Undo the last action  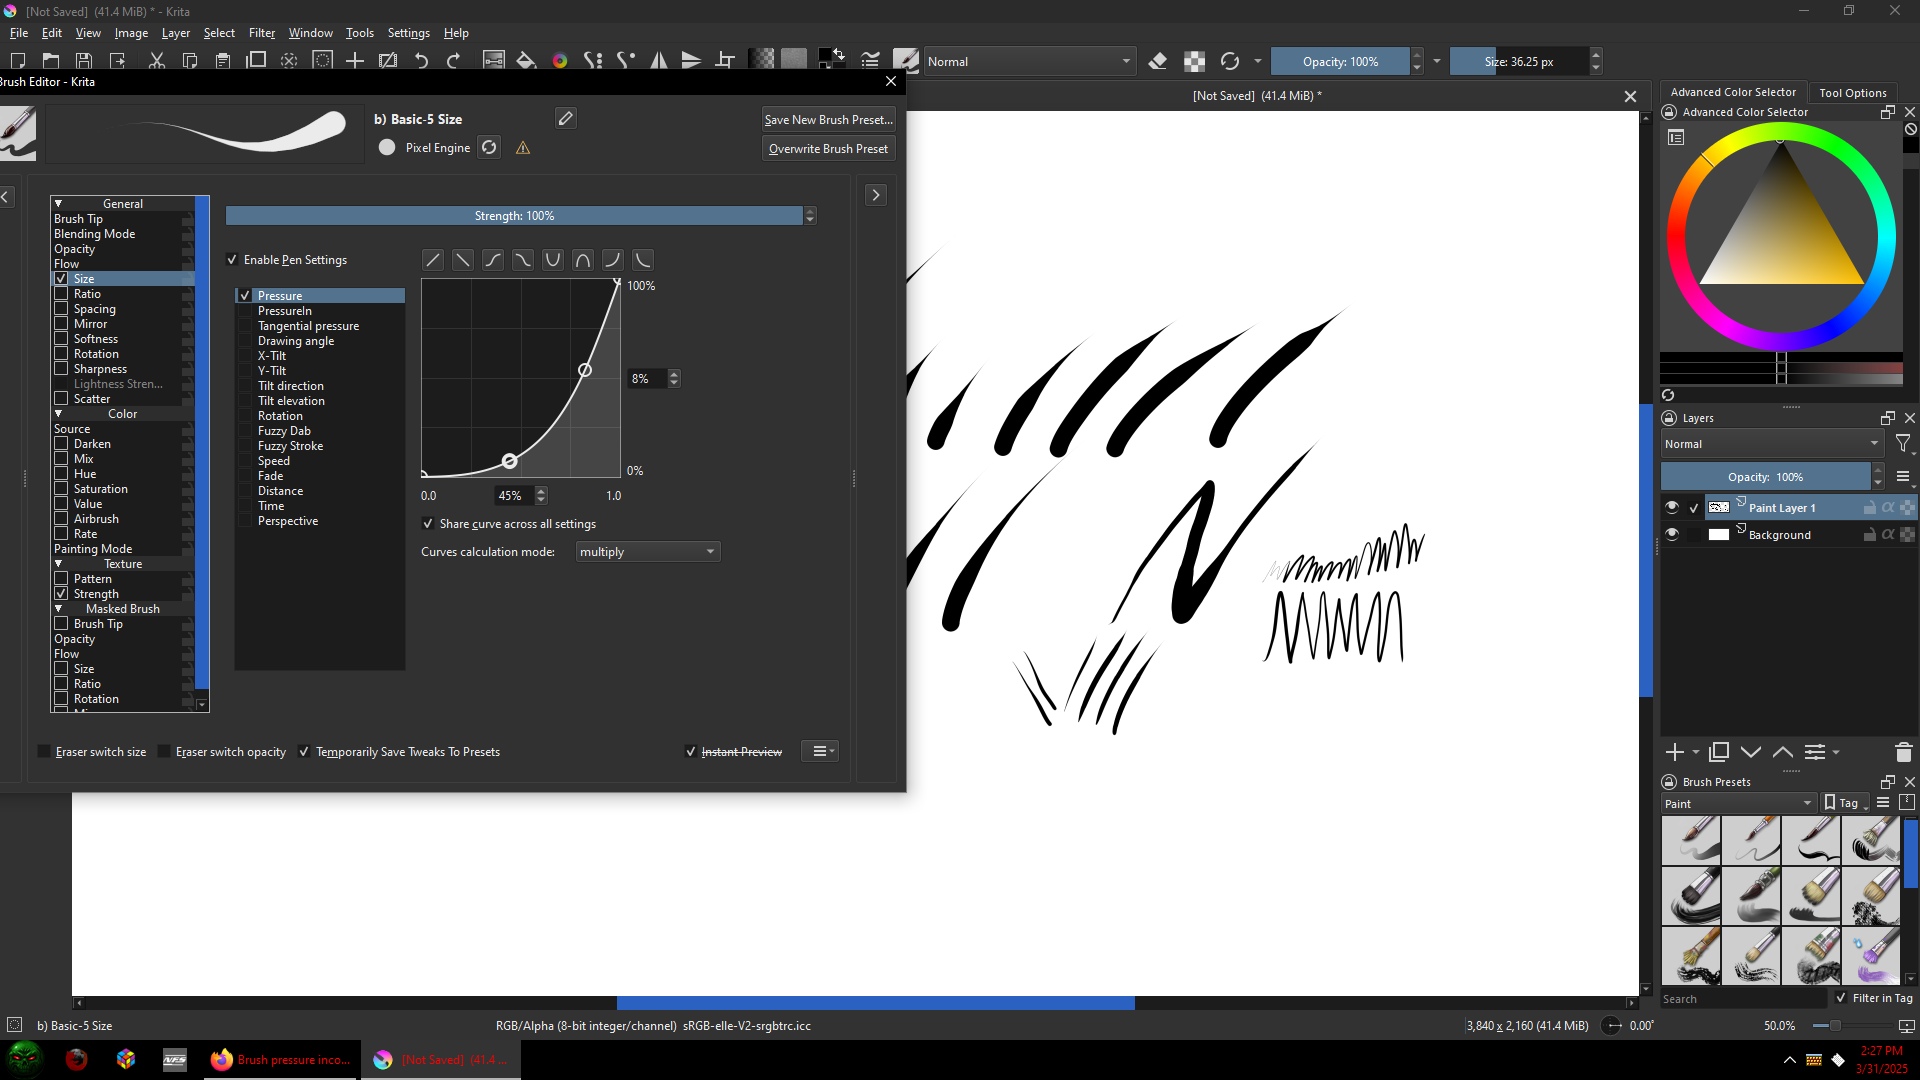tap(421, 61)
